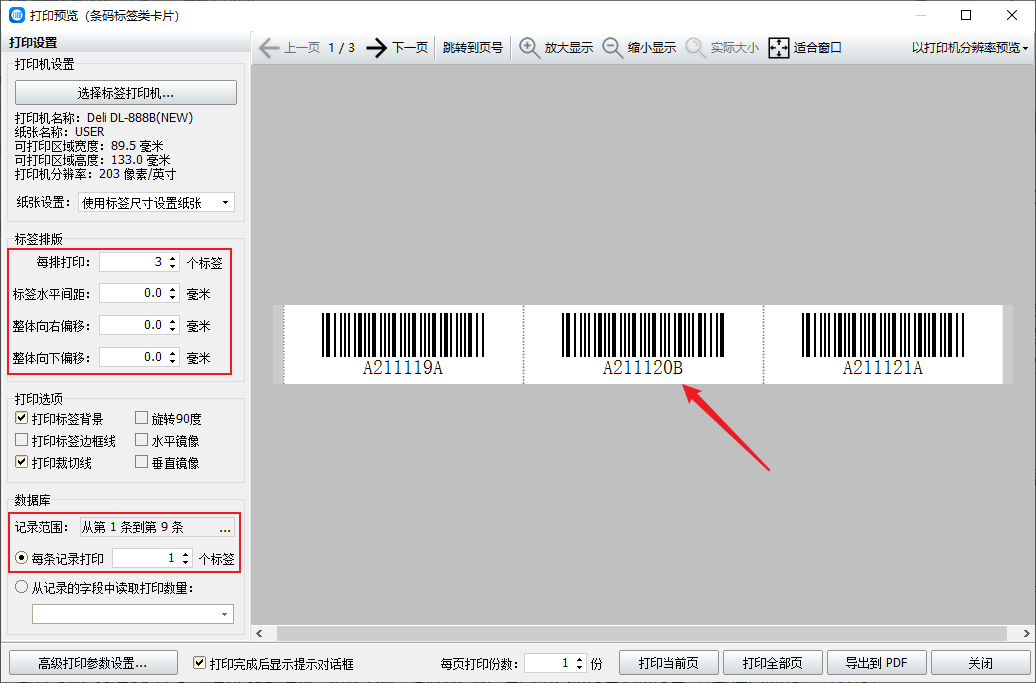Click the horizontal scrollbar right arrow
This screenshot has height=683, width=1036.
pos(1027,633)
